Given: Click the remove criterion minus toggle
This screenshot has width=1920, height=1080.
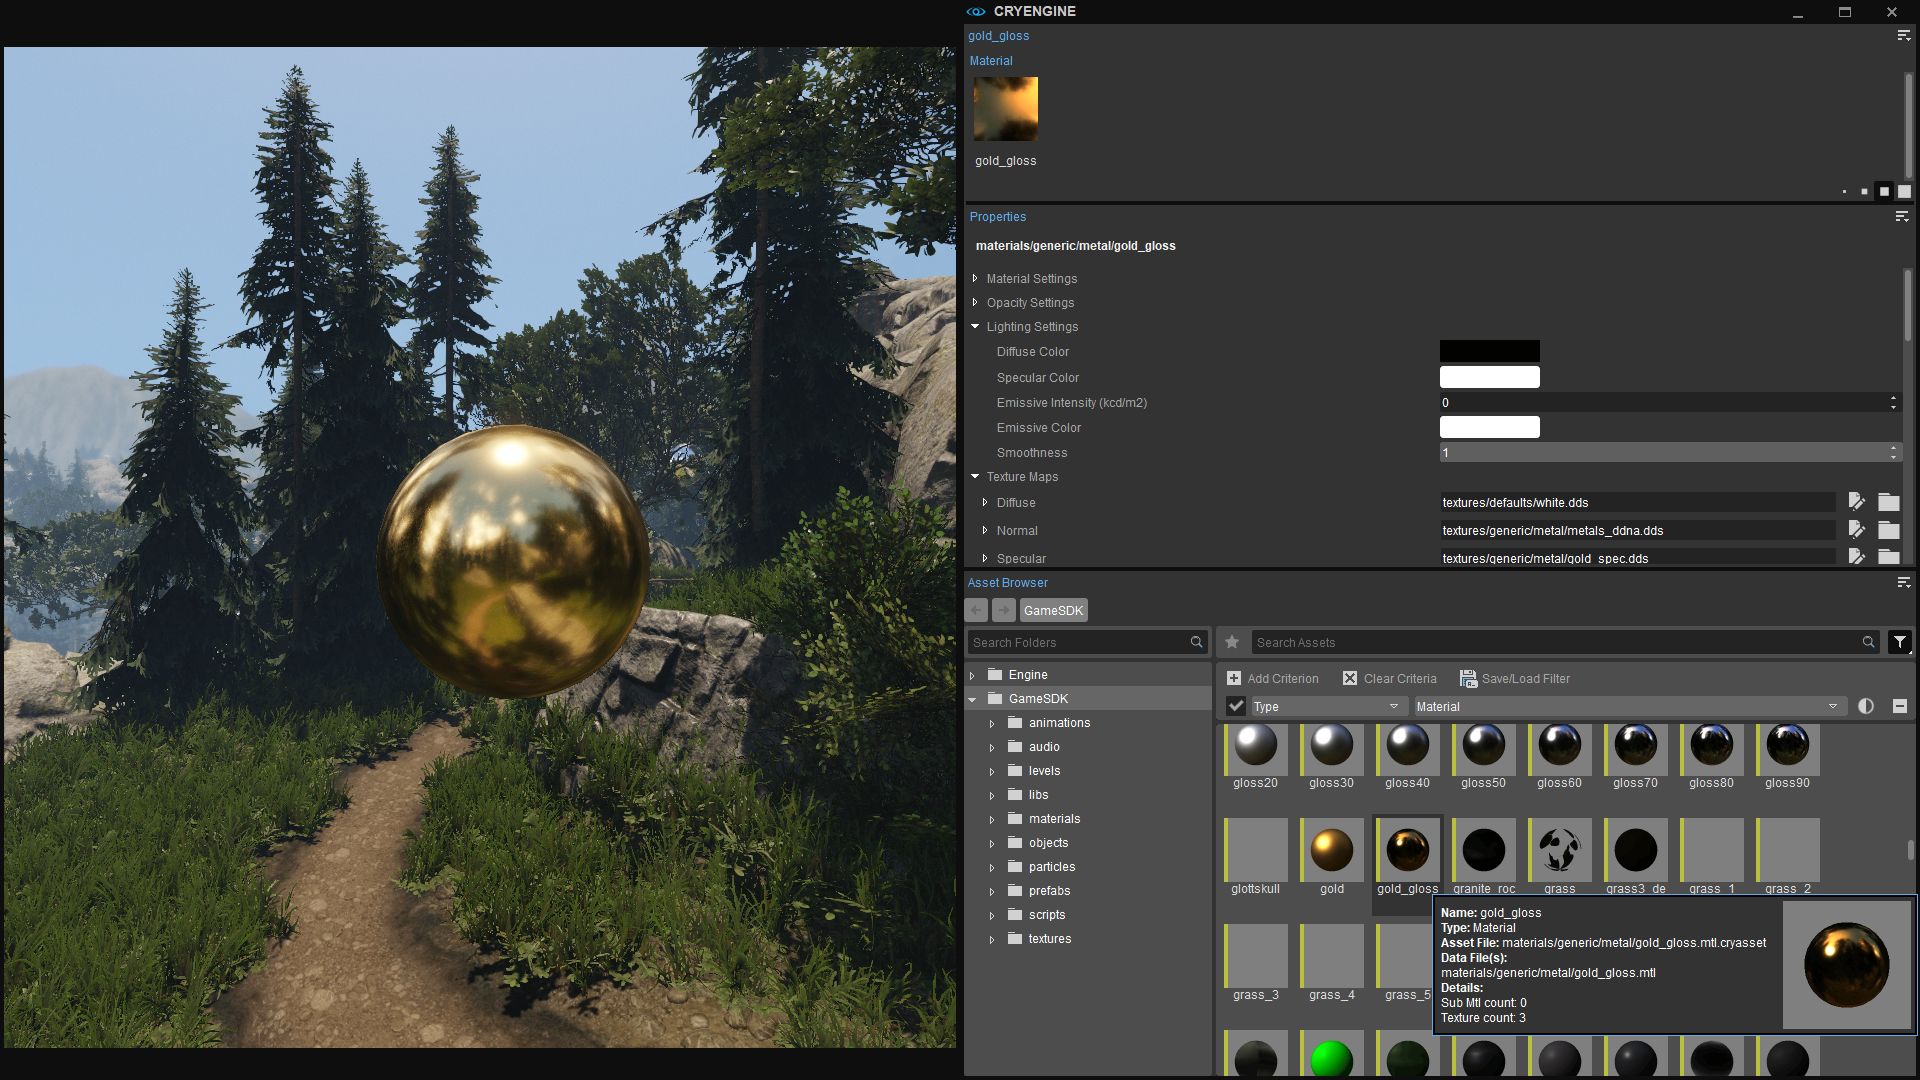Looking at the screenshot, I should pyautogui.click(x=1899, y=706).
